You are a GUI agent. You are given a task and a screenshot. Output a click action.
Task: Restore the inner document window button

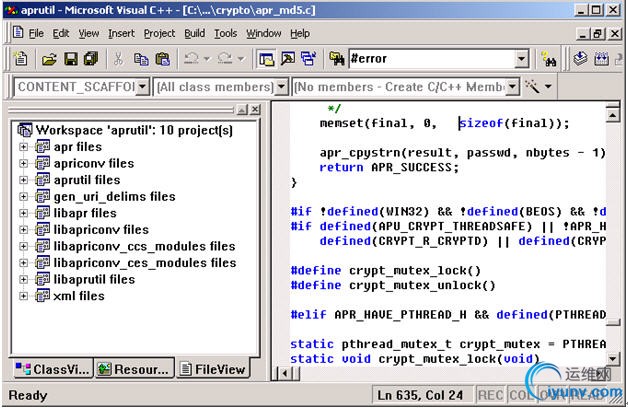598,34
